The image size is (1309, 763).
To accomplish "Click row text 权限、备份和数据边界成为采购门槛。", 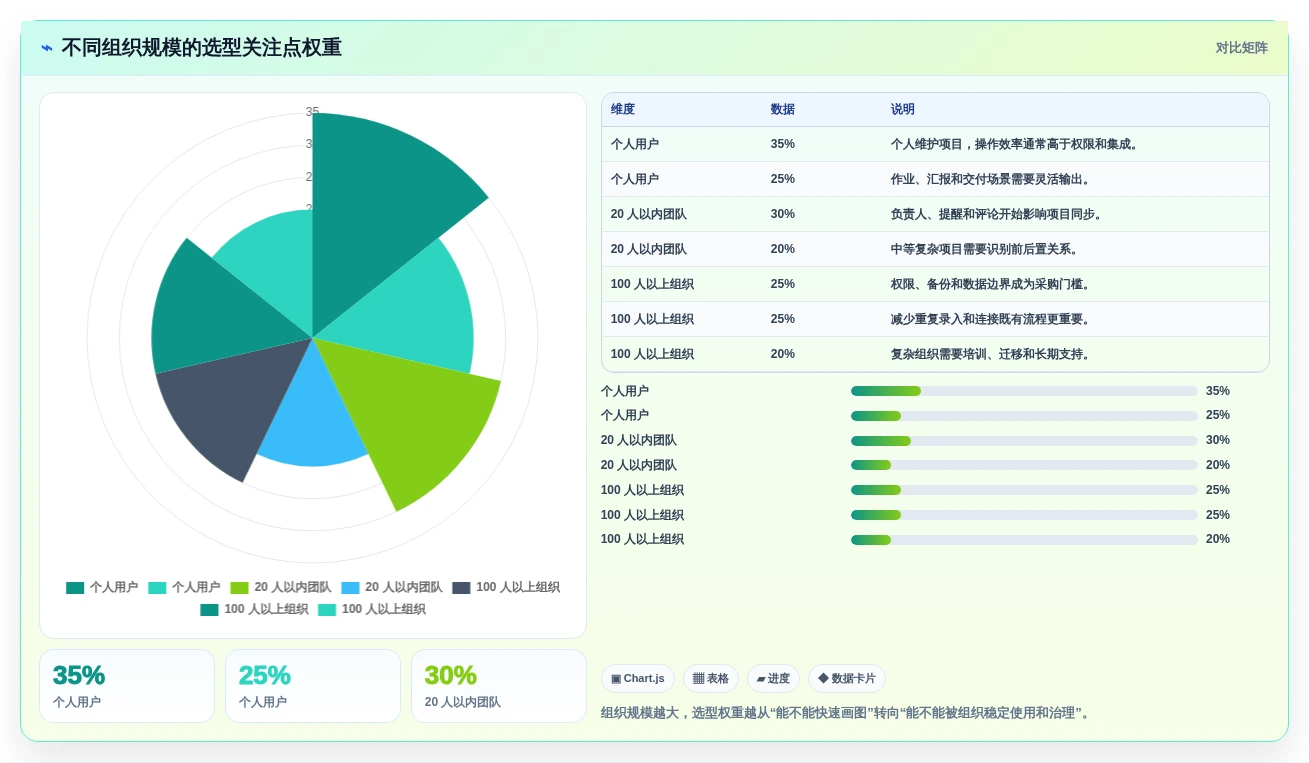I will 992,284.
